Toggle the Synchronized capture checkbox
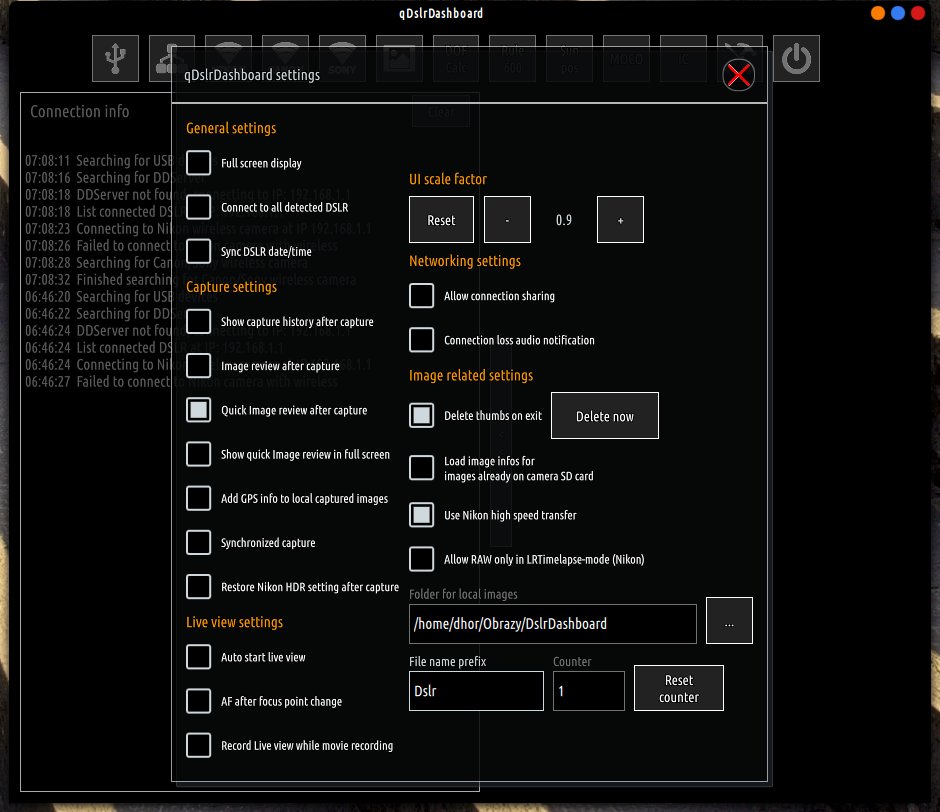The width and height of the screenshot is (940, 812). click(198, 543)
